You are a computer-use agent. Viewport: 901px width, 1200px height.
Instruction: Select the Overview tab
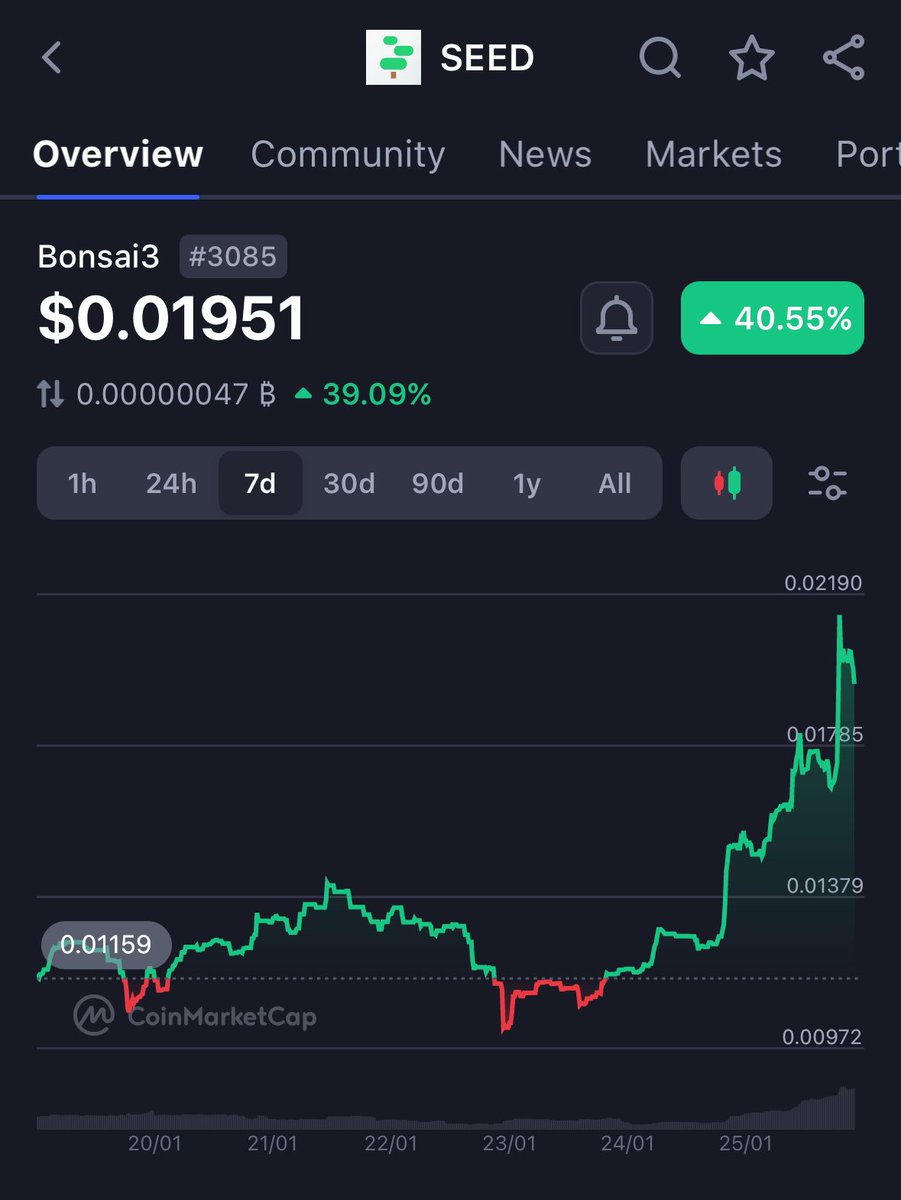[x=118, y=154]
